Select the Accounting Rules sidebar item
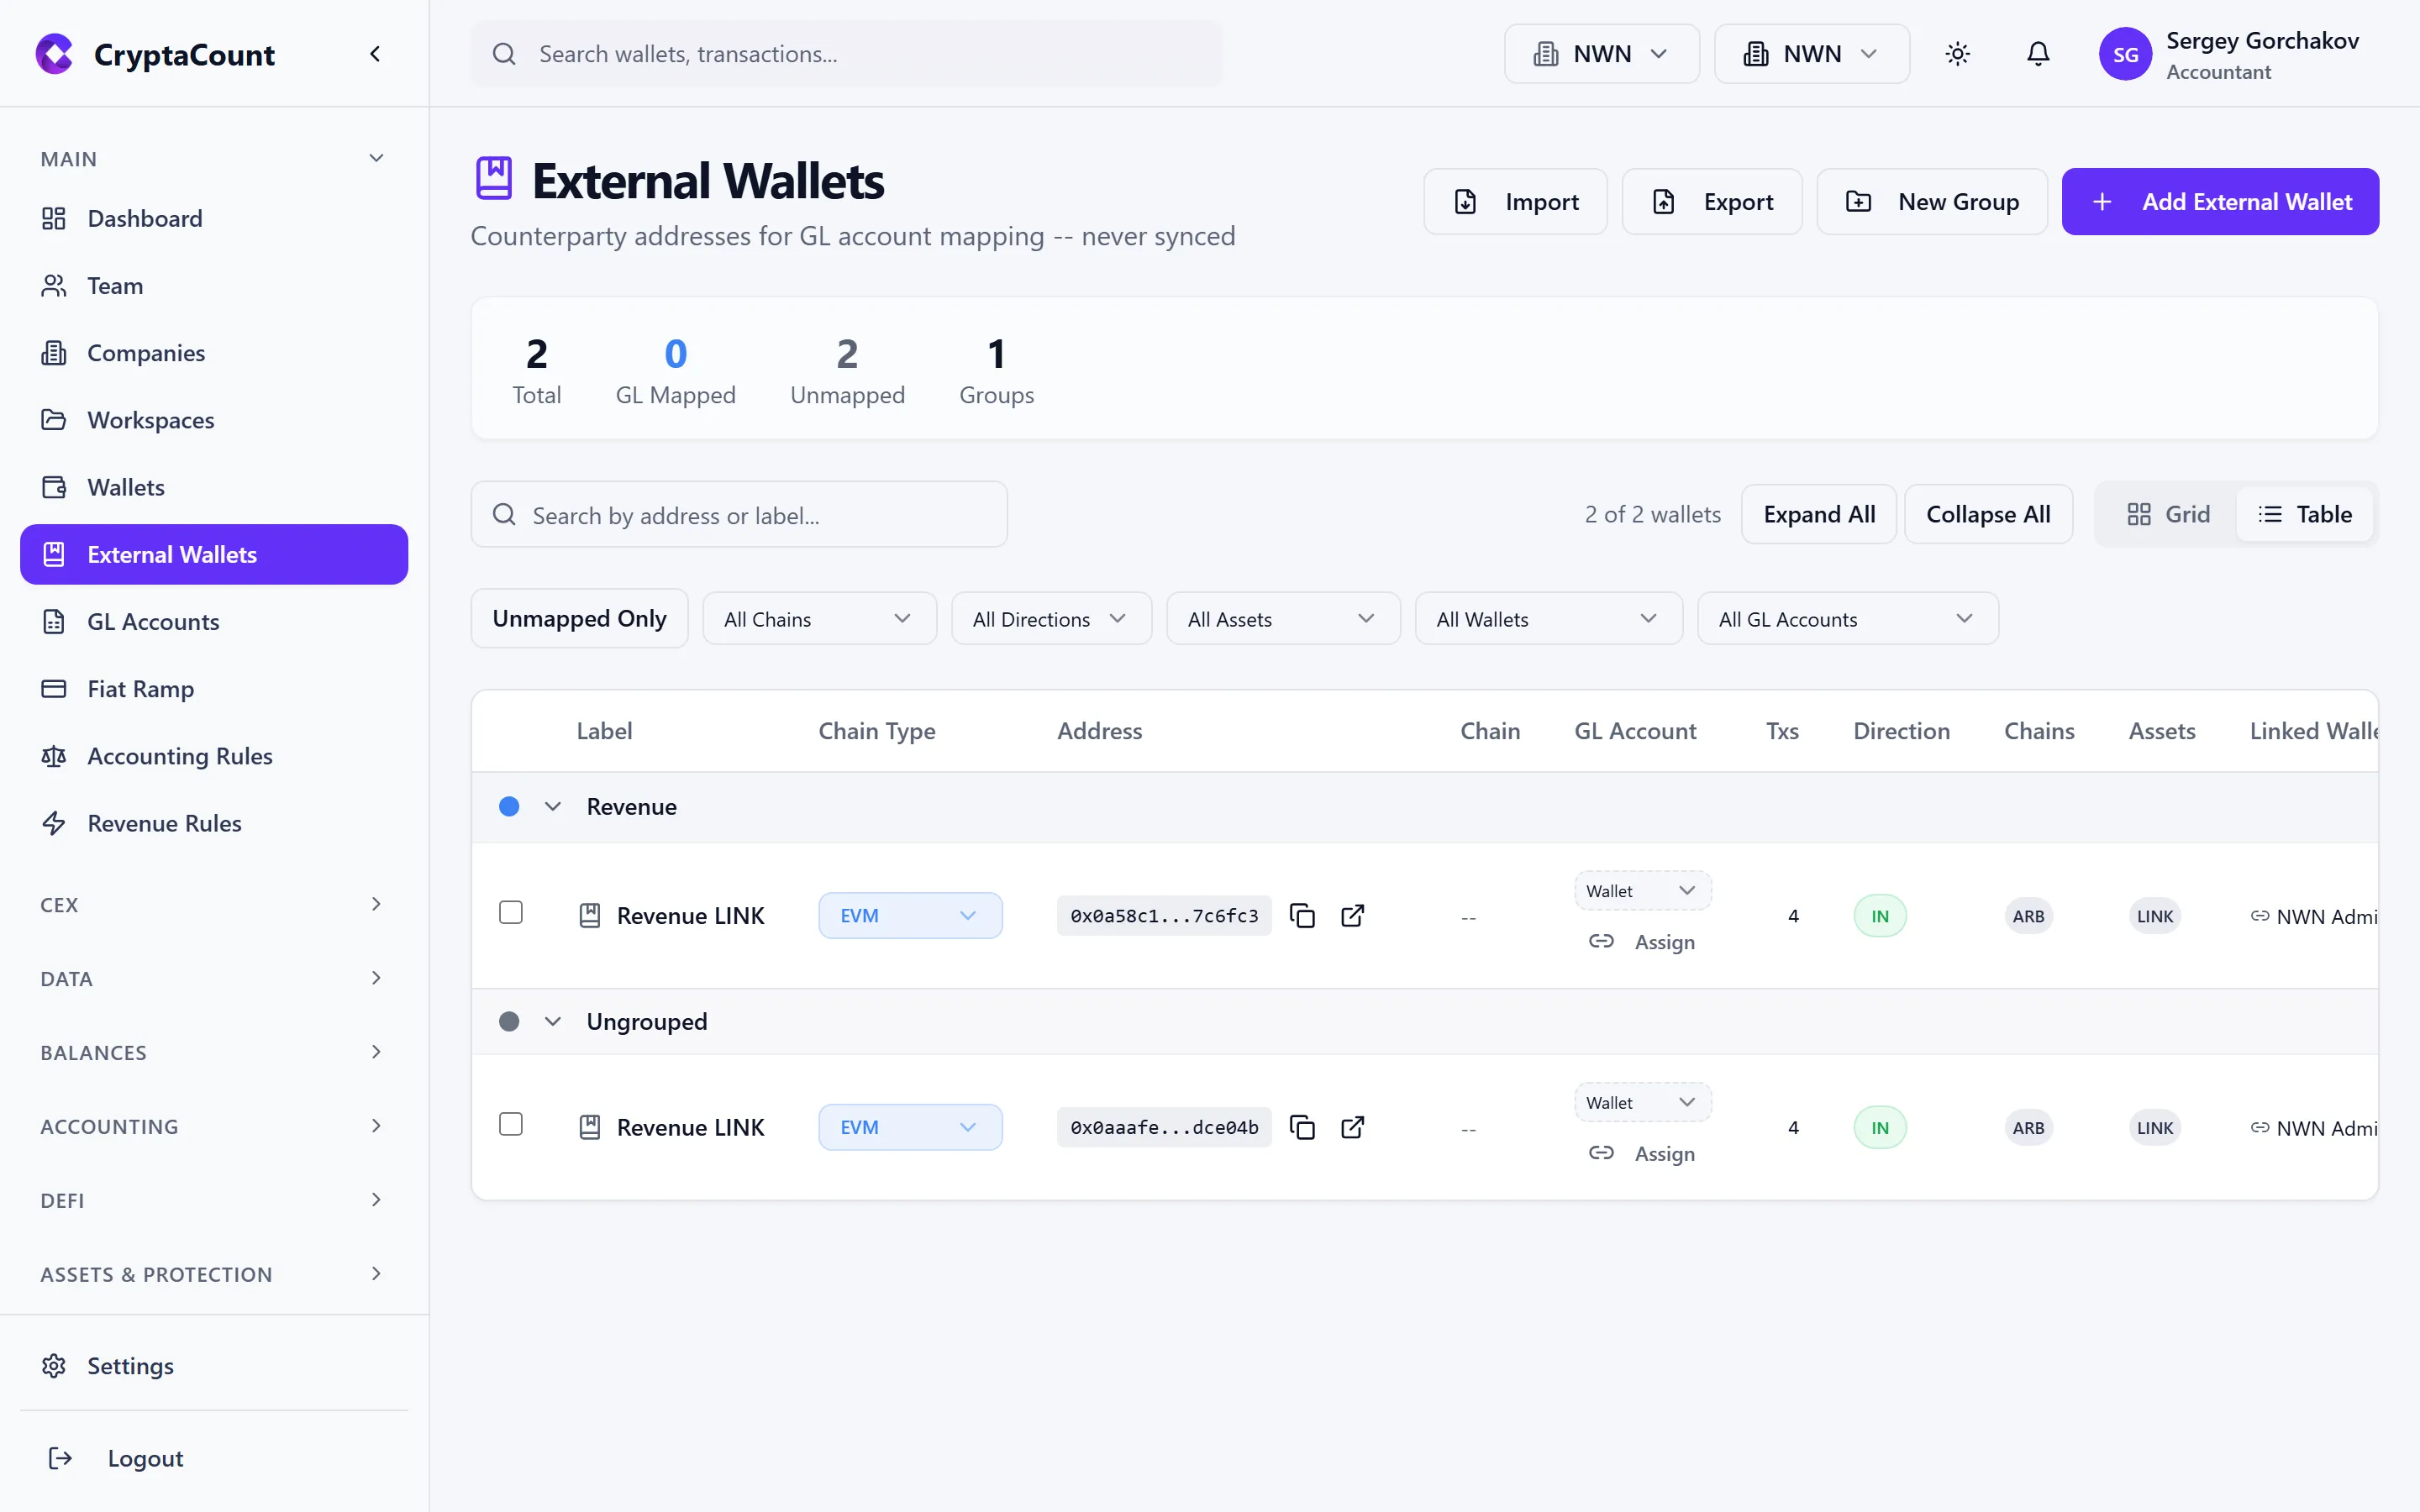This screenshot has height=1512, width=2420. coord(179,756)
